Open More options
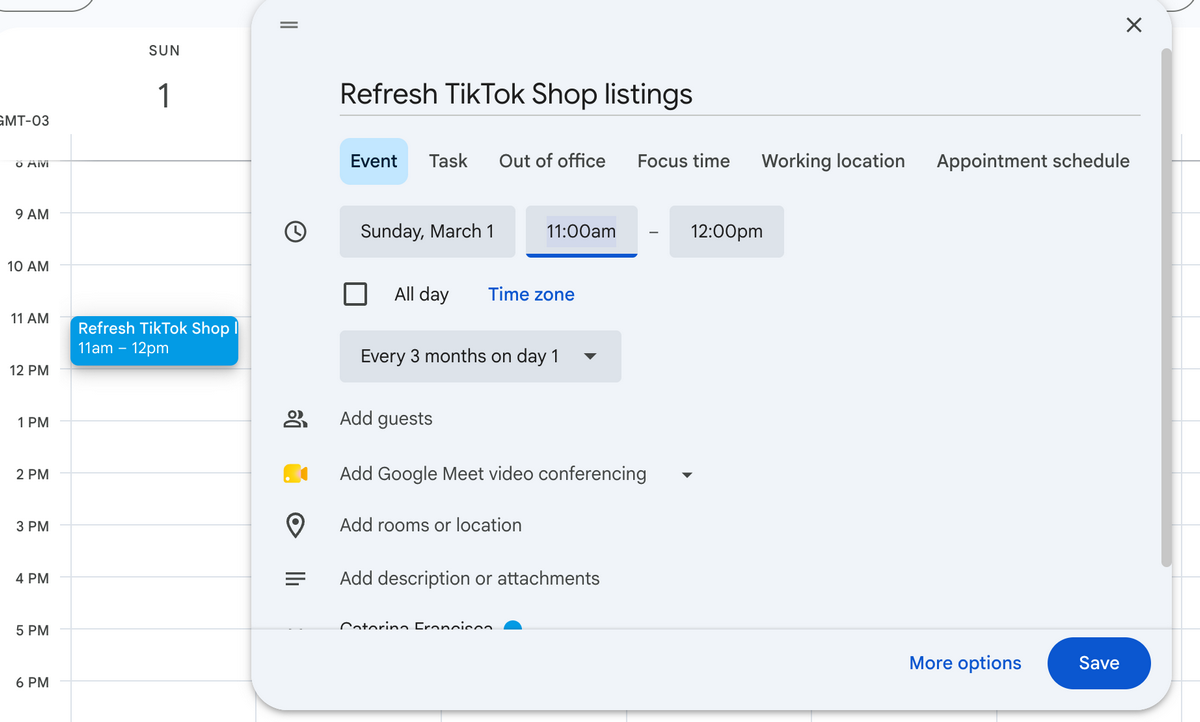The image size is (1200, 722). pos(965,663)
